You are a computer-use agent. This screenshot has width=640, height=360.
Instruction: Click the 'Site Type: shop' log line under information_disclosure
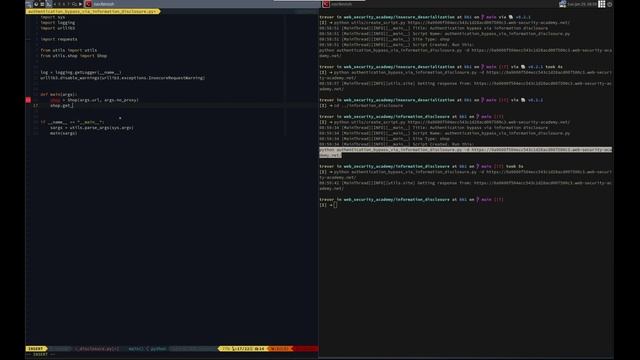(x=384, y=139)
